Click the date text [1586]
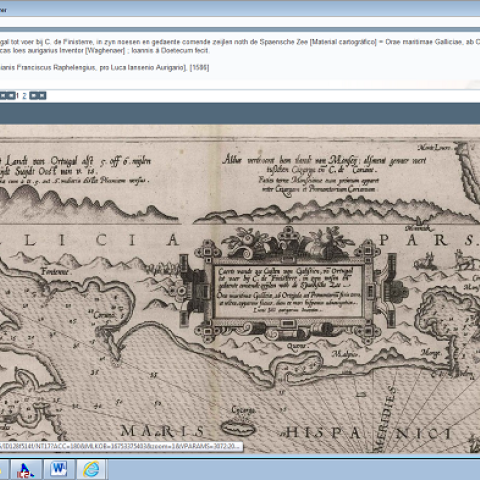Viewport: 480px width, 480px height. pos(199,68)
